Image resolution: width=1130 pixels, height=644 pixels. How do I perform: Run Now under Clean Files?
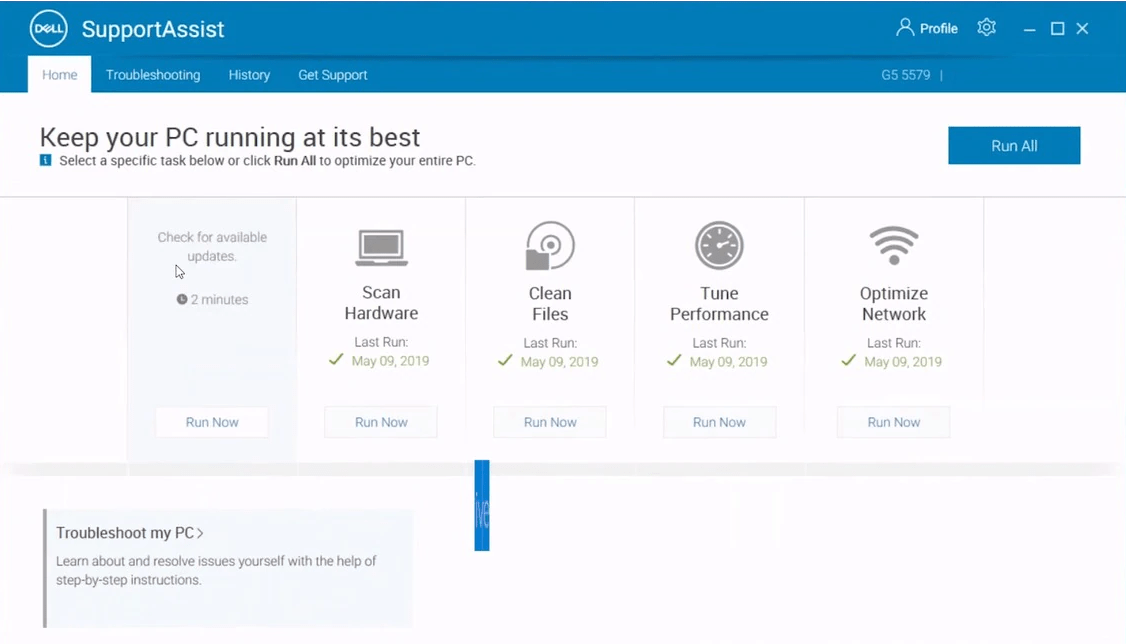point(550,422)
